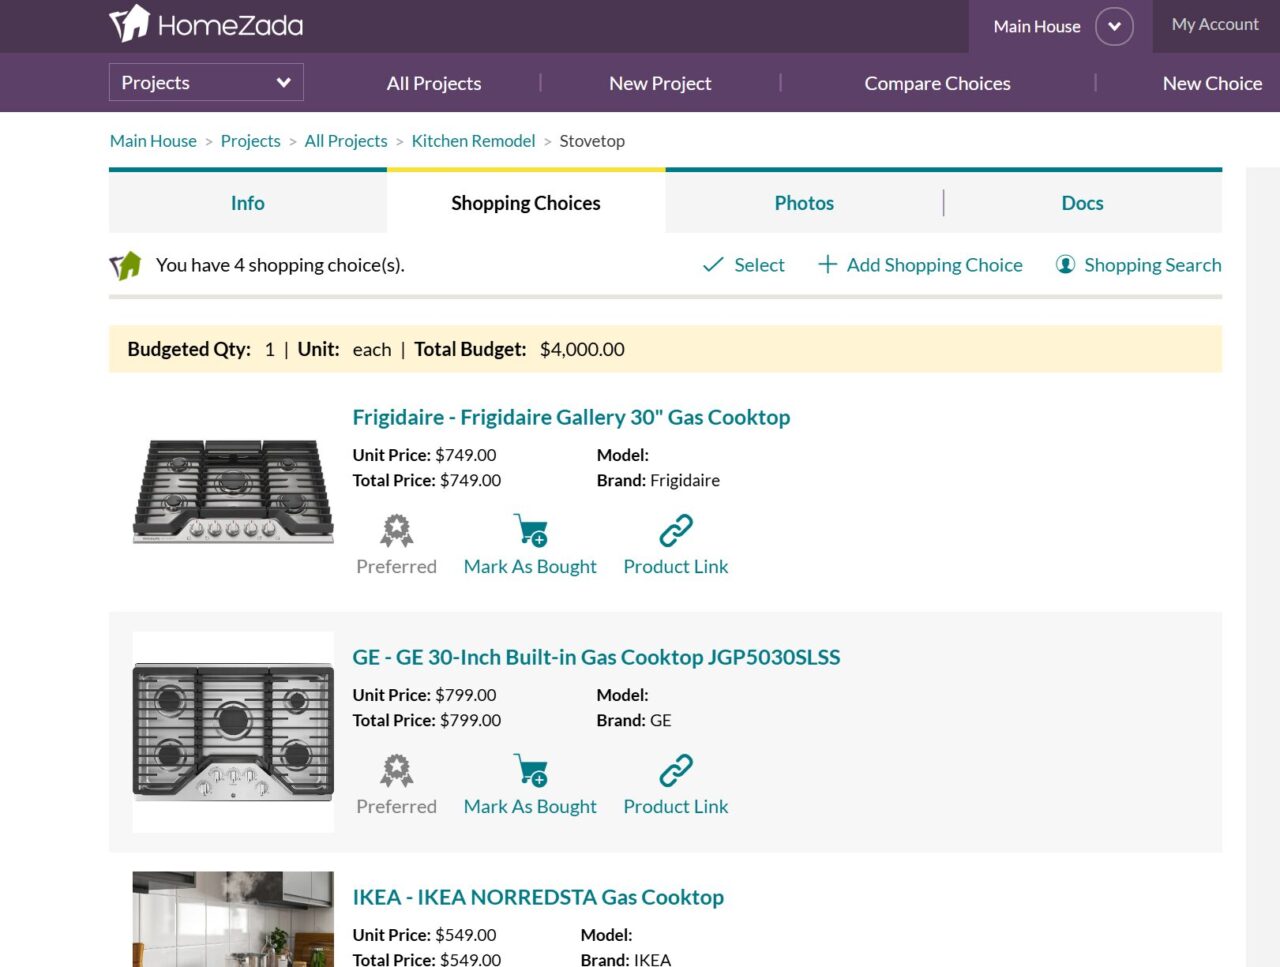
Task: Switch to the Shopping Choices tab
Action: [526, 203]
